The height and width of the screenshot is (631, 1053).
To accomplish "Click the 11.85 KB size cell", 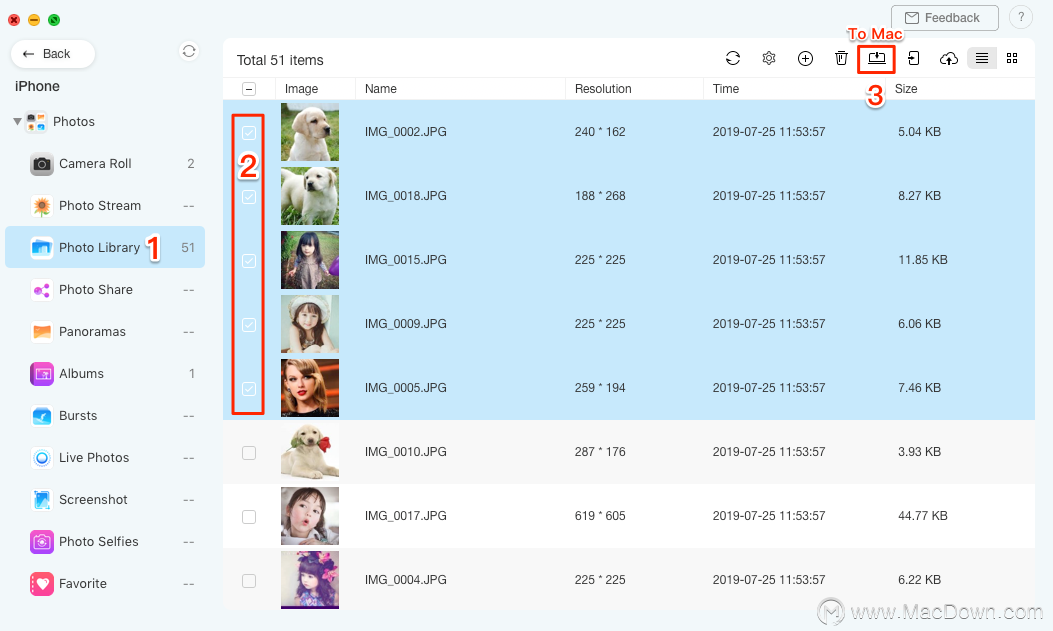I will [x=923, y=260].
